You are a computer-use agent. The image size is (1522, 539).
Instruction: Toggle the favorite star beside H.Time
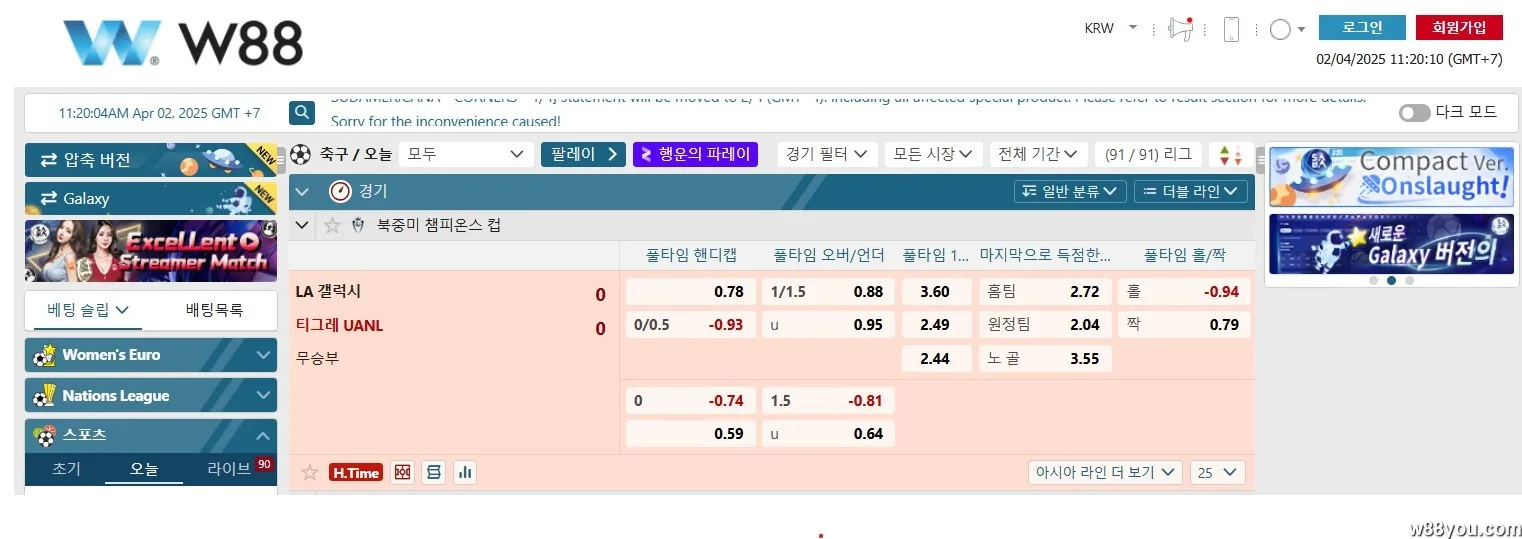point(310,472)
